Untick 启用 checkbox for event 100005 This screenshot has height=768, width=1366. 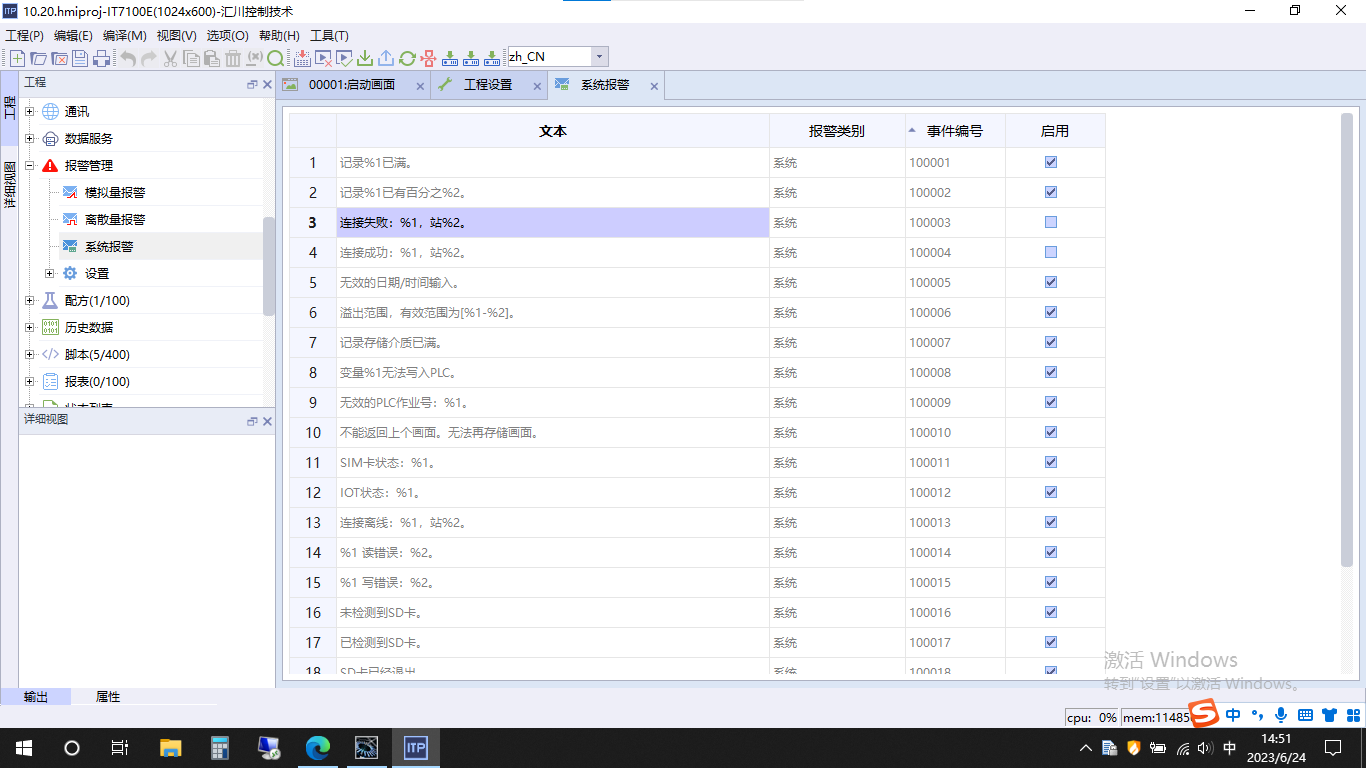tap(1051, 282)
